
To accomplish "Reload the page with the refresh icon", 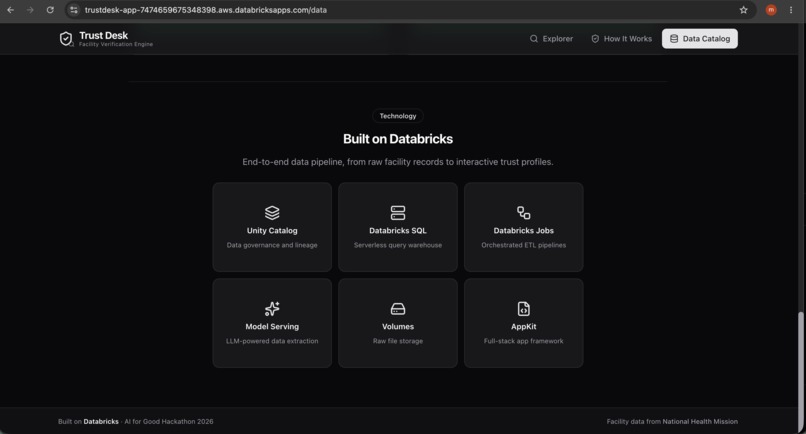I will 50,10.
